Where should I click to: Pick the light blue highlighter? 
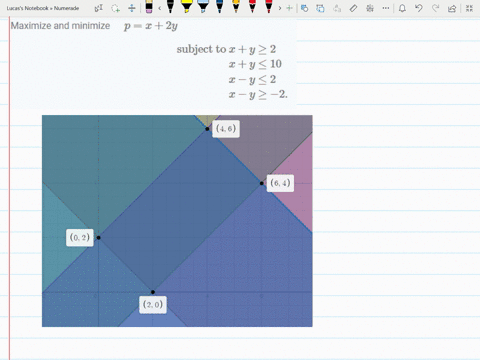[203, 7]
